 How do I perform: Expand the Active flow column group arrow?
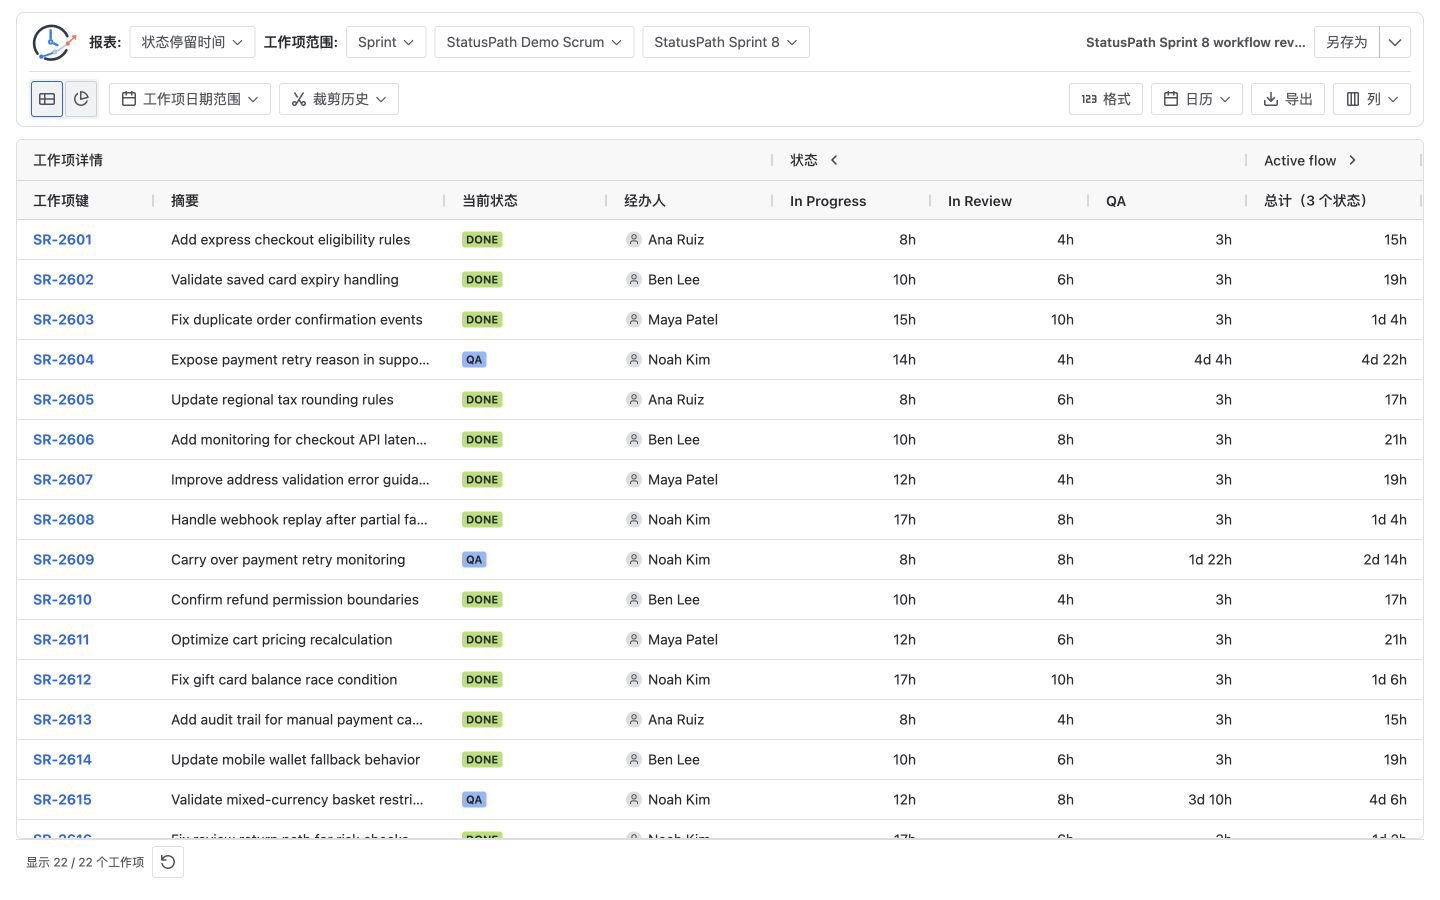click(x=1352, y=160)
